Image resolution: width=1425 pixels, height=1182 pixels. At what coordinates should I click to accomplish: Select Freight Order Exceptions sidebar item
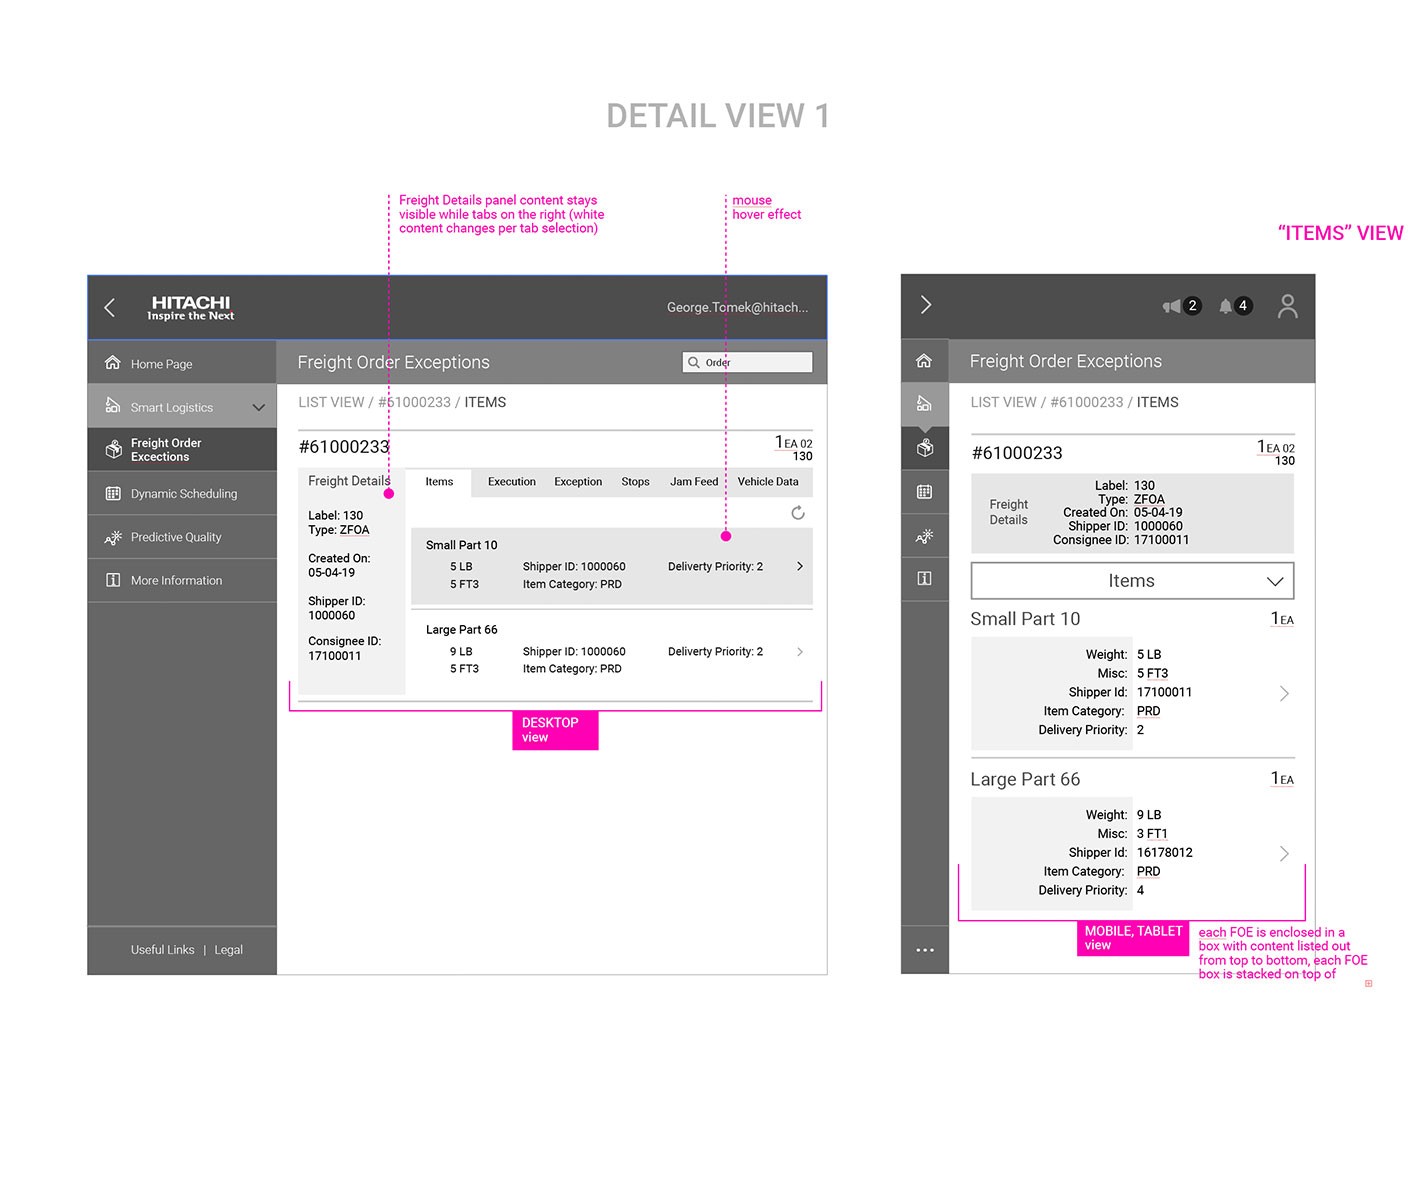[182, 450]
